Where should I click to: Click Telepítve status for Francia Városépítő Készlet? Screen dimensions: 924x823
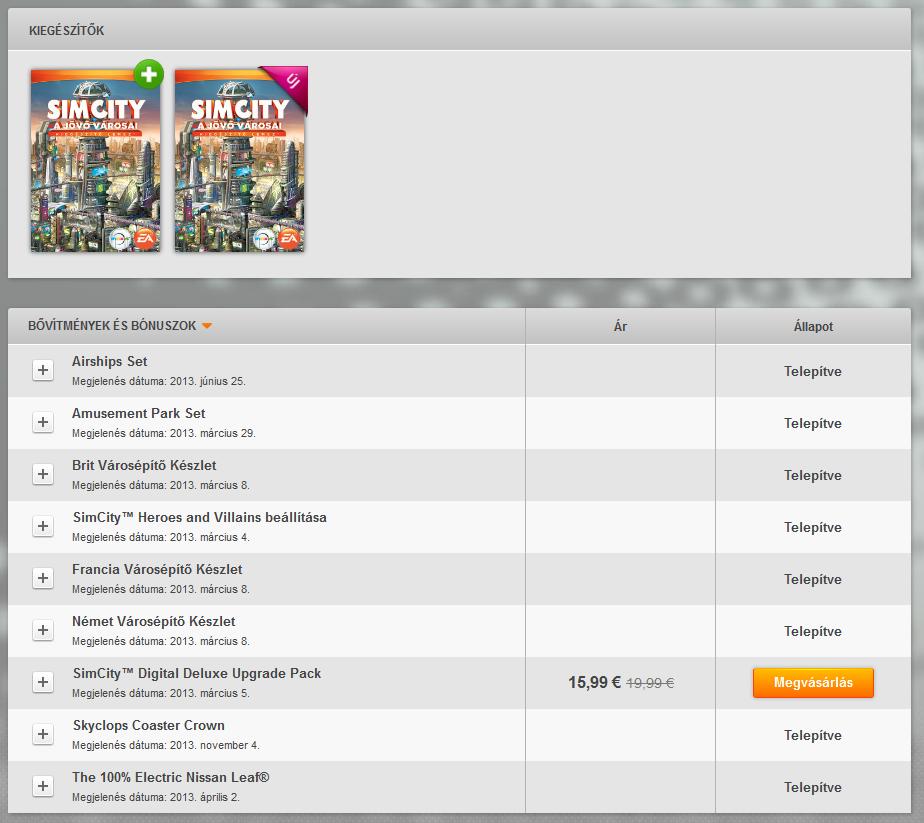pos(813,579)
